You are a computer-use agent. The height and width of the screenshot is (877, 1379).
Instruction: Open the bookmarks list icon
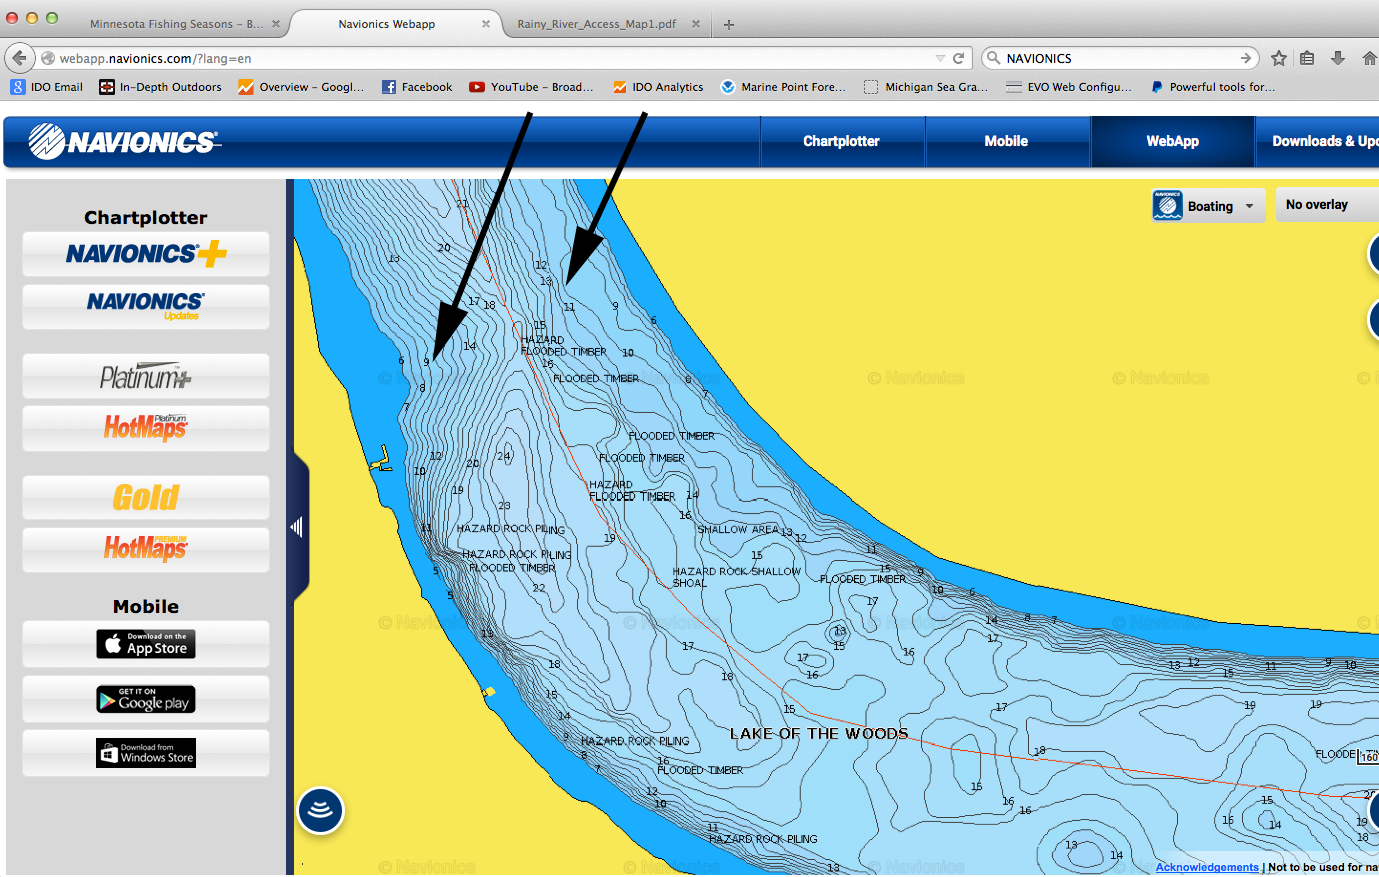click(x=1307, y=58)
